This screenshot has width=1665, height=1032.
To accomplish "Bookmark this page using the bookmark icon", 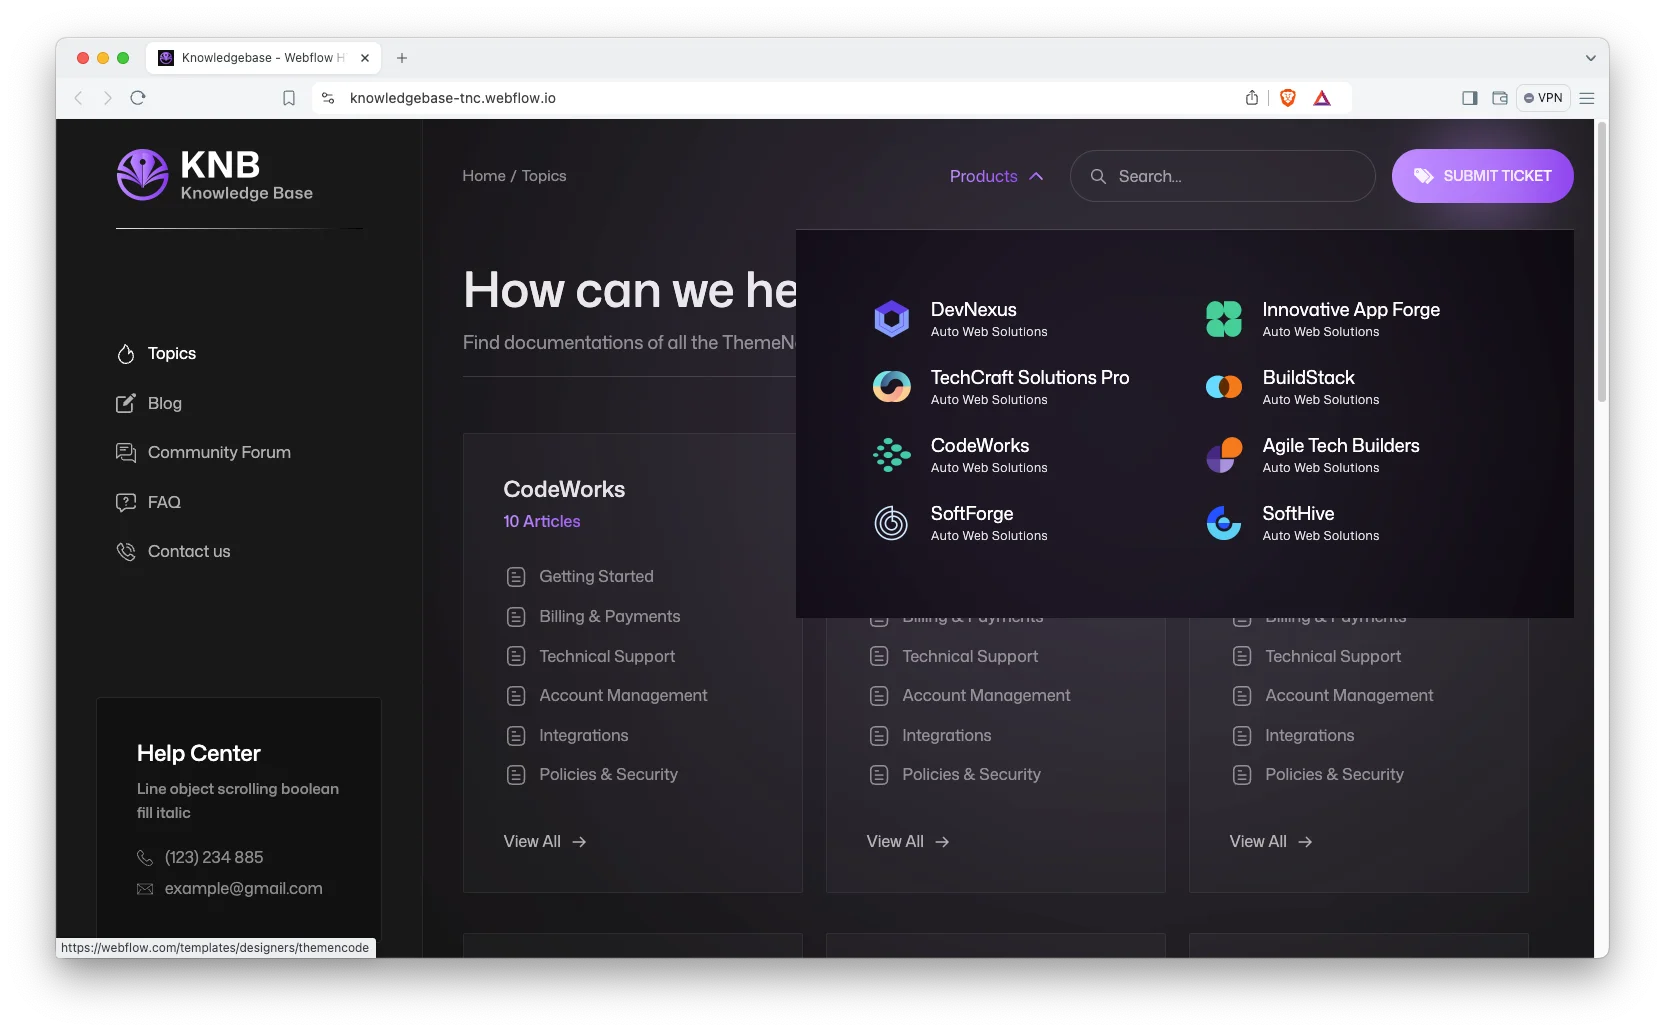I will coord(289,98).
